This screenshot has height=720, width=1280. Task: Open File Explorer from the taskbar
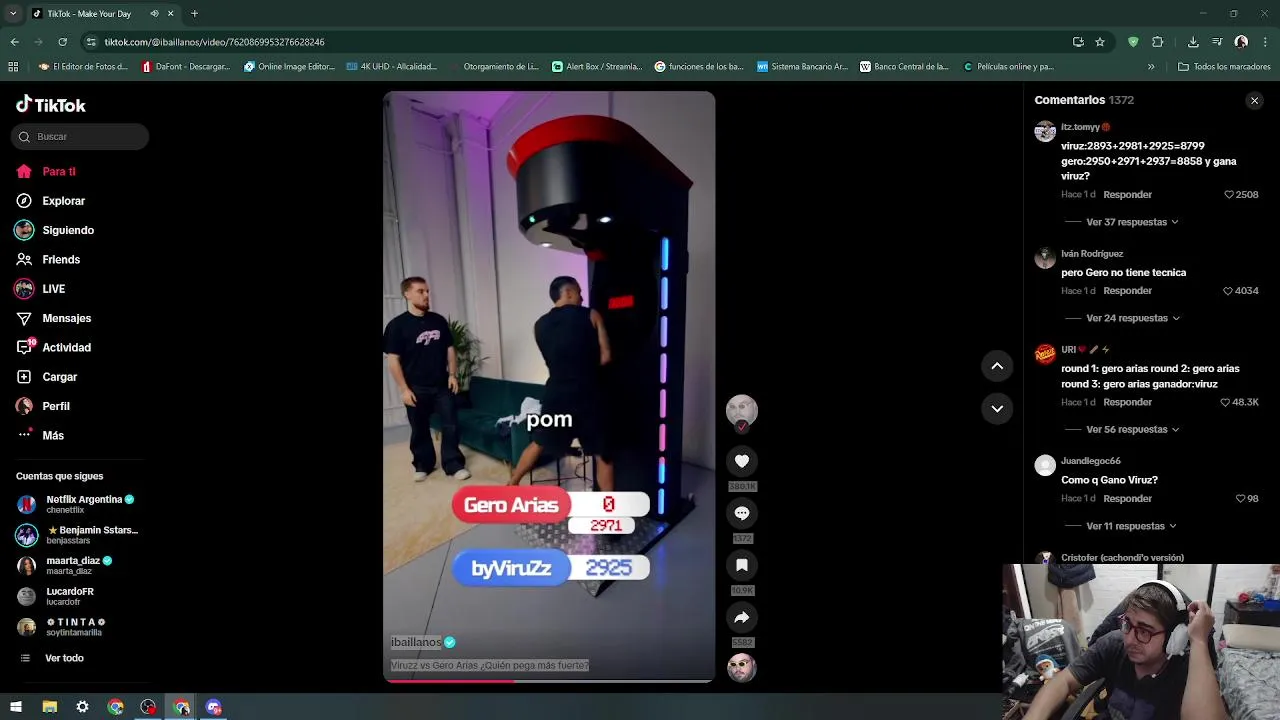click(x=49, y=707)
